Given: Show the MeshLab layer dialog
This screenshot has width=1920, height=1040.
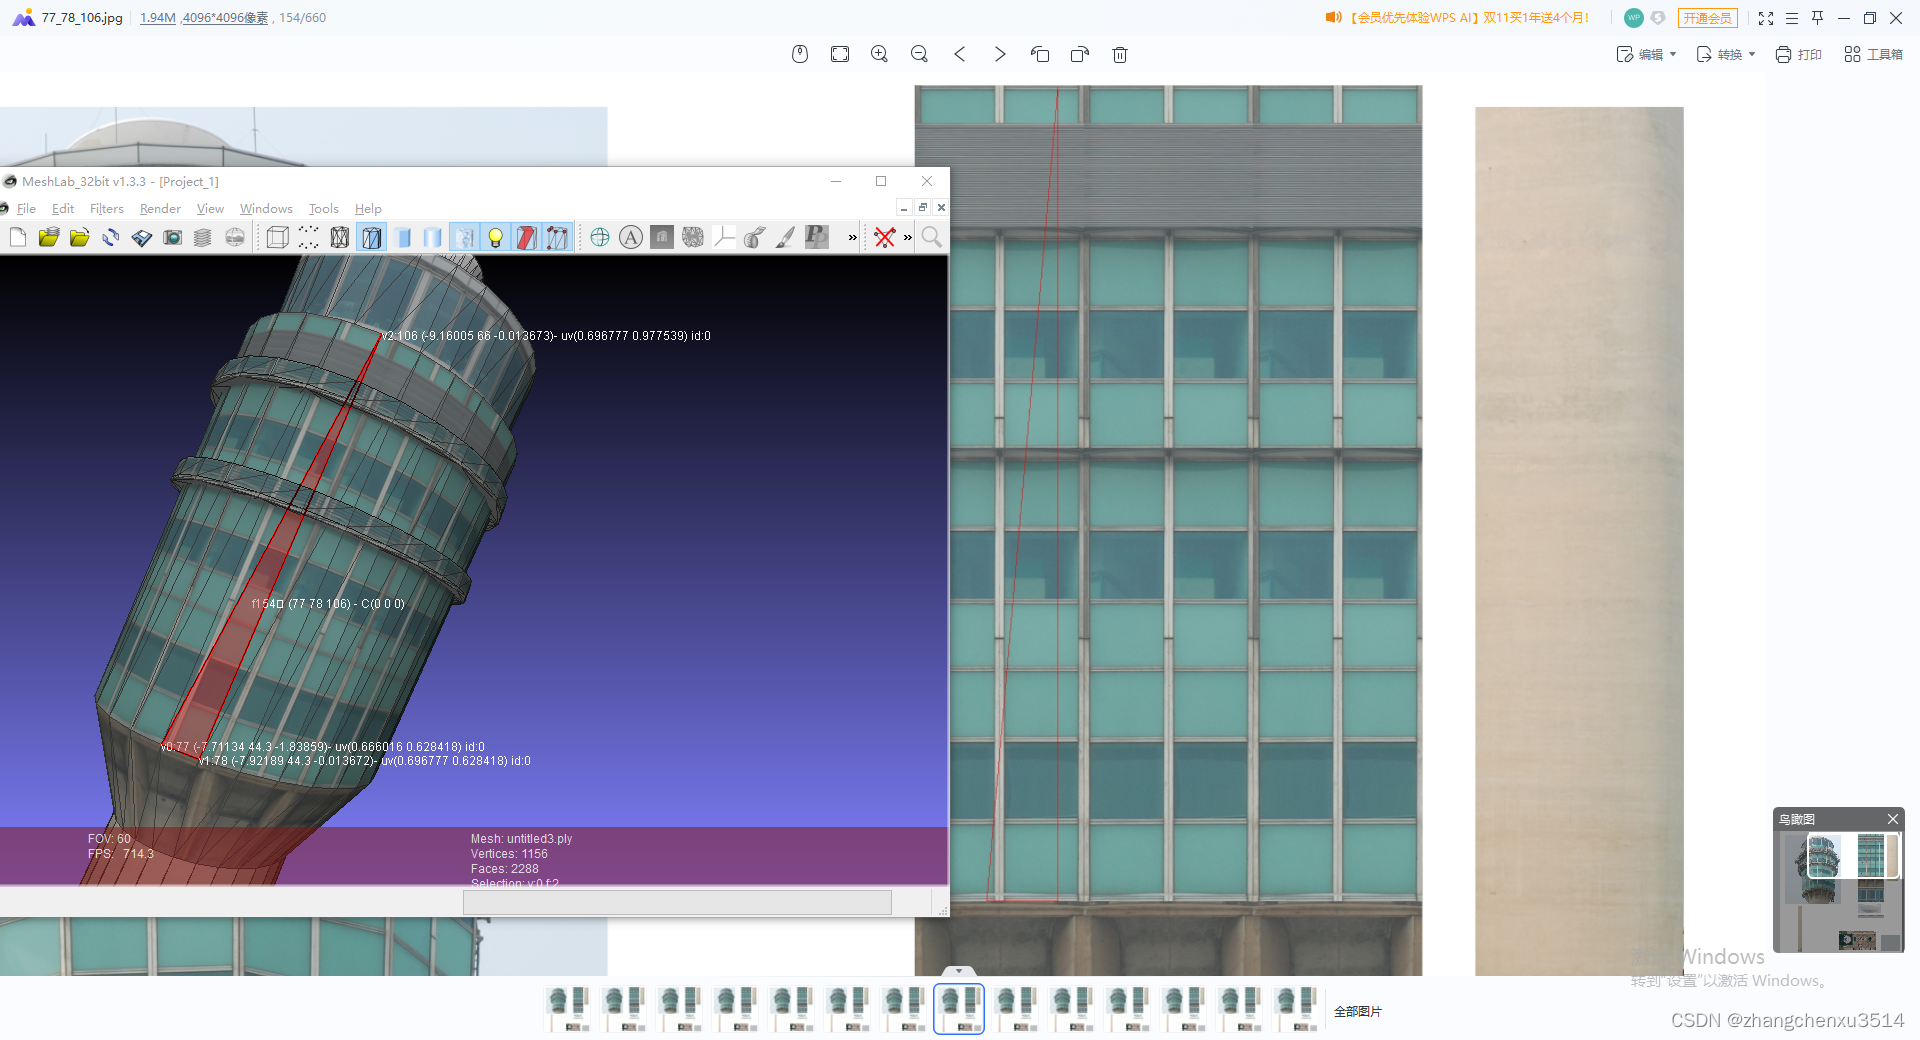Looking at the screenshot, I should [x=203, y=237].
